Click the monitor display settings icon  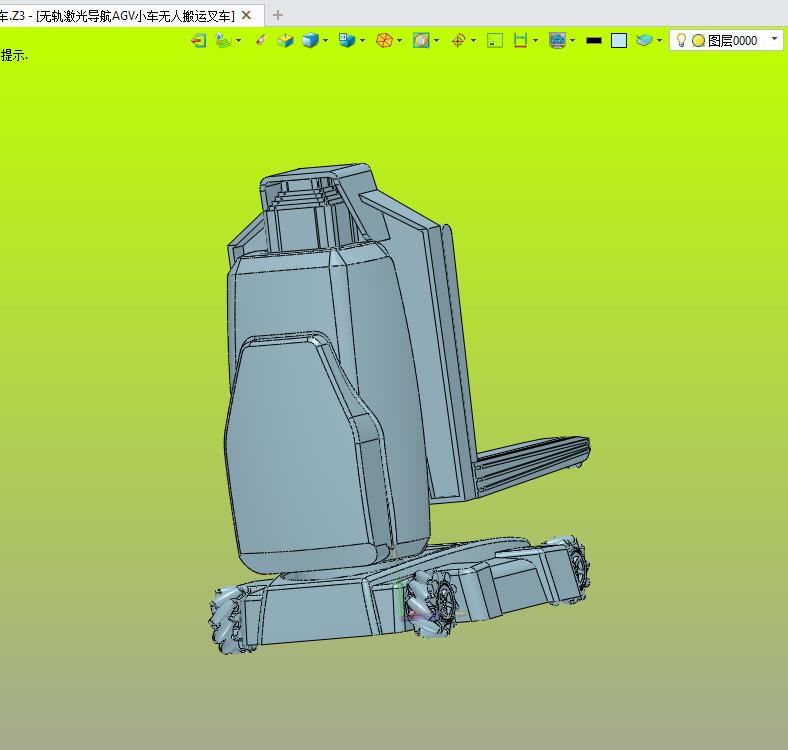(557, 40)
